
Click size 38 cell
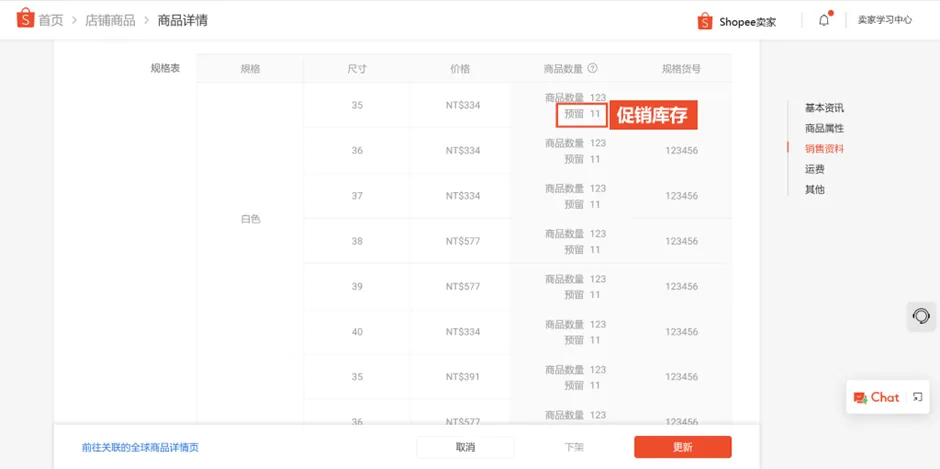(x=357, y=241)
